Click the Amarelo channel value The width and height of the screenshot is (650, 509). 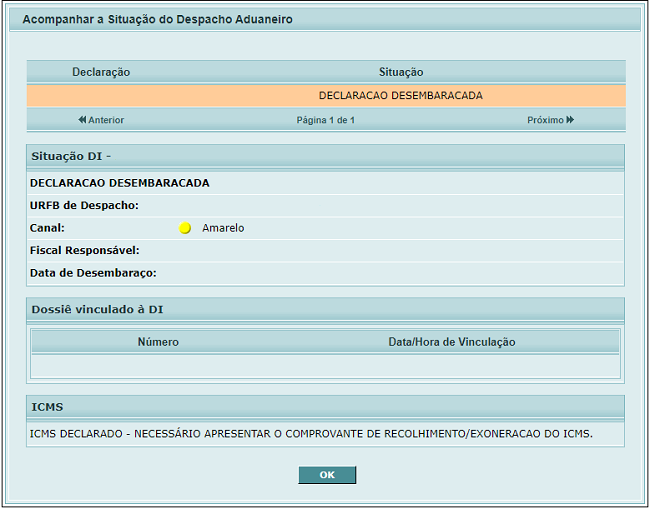[x=223, y=228]
